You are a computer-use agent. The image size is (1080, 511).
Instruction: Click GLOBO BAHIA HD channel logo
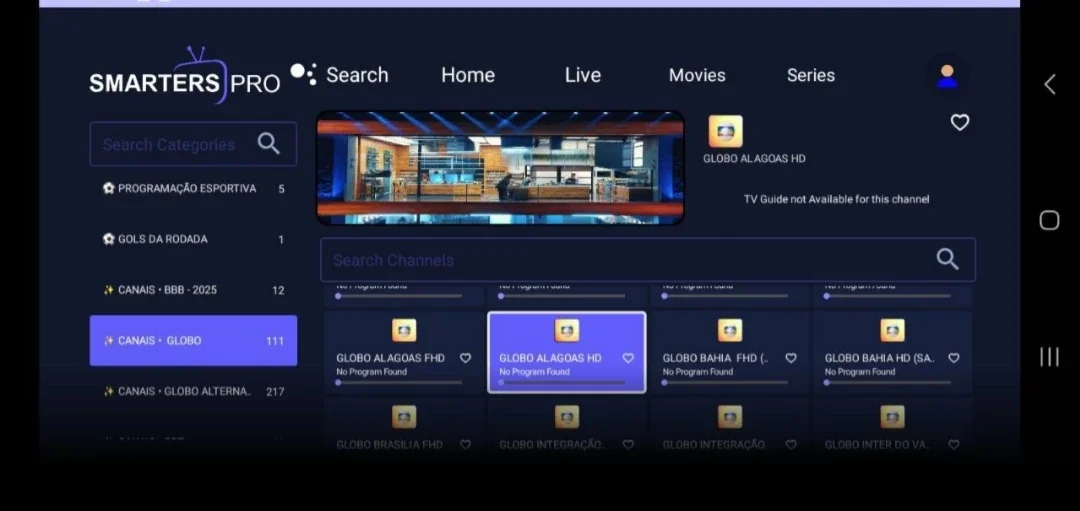892,331
